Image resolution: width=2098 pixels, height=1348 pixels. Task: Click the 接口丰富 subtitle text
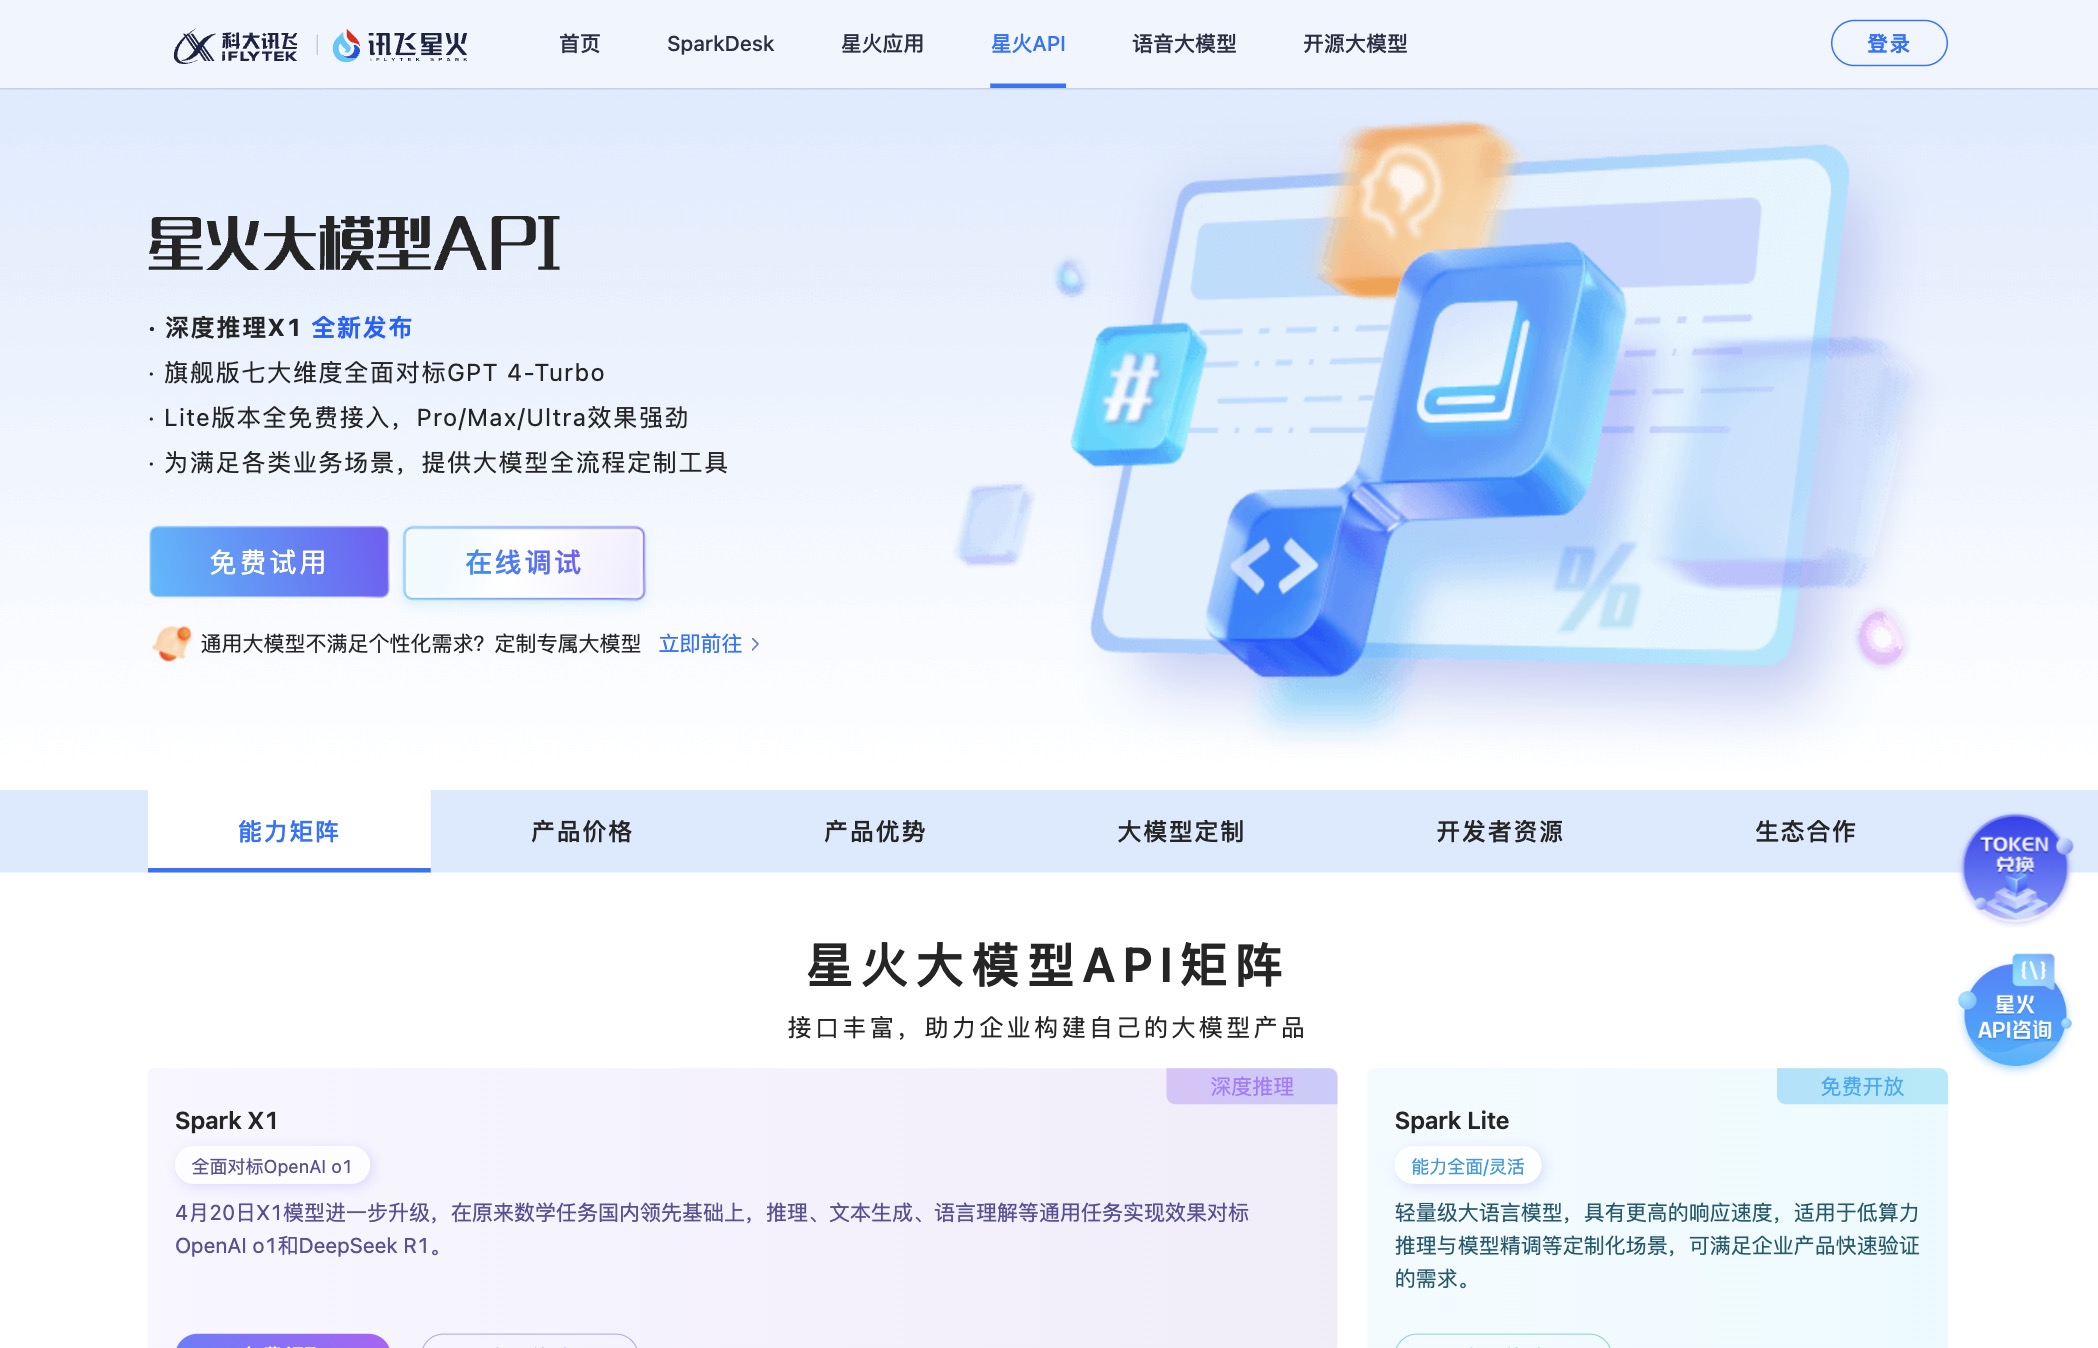tap(1046, 1028)
